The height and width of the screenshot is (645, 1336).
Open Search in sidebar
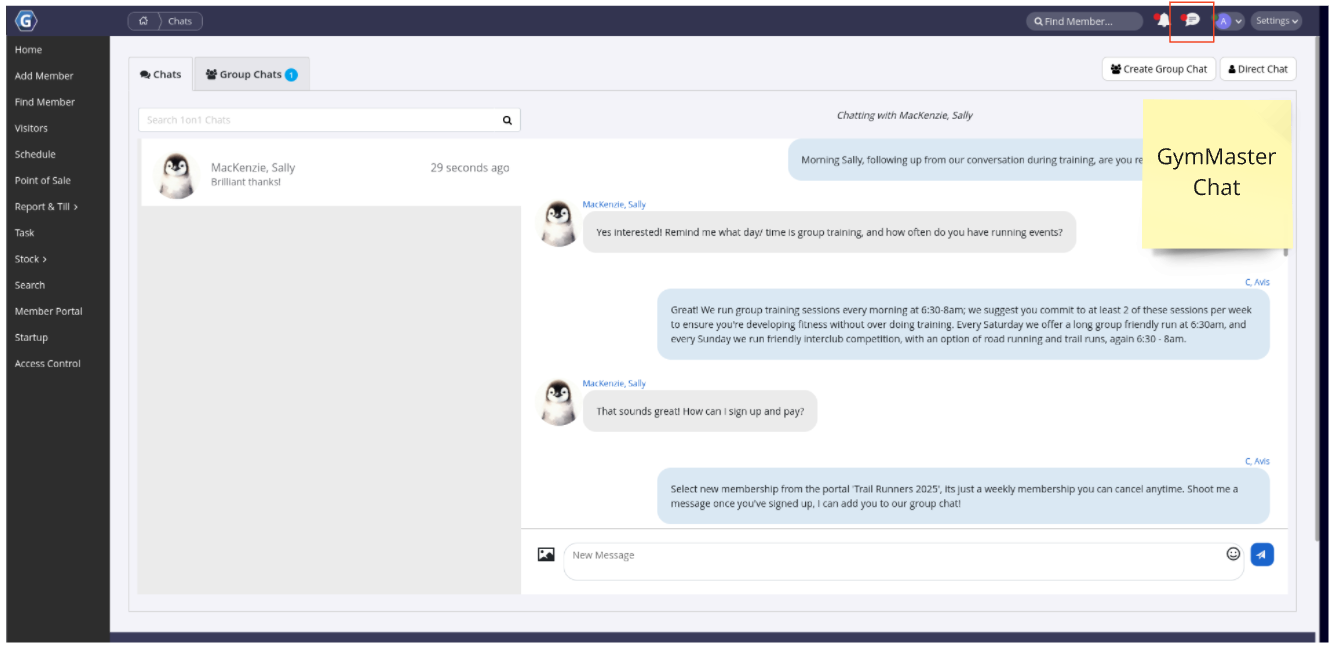[x=30, y=285]
